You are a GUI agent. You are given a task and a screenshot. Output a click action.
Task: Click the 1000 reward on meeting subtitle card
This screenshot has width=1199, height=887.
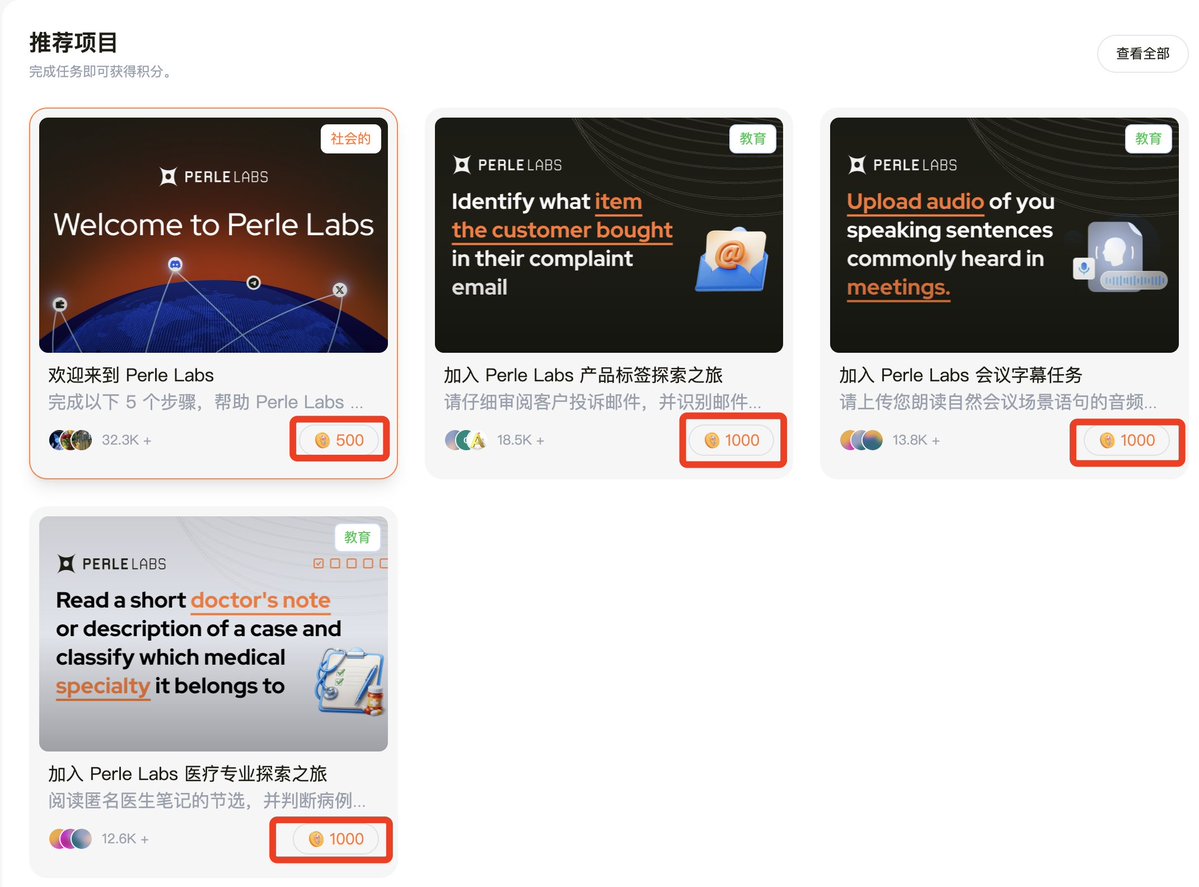[x=1127, y=440]
